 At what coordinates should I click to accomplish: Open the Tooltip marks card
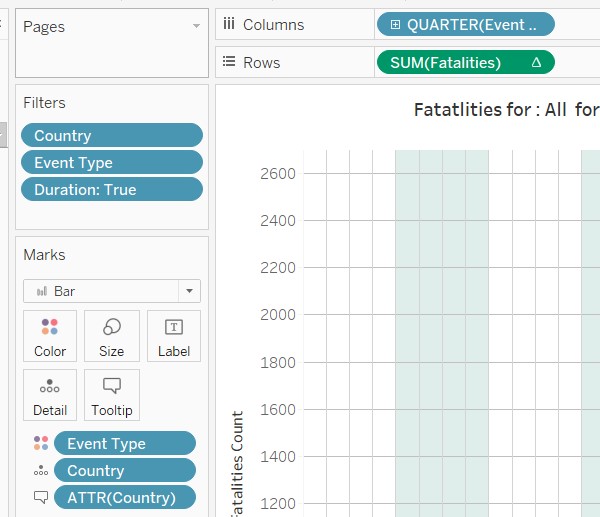(112, 395)
